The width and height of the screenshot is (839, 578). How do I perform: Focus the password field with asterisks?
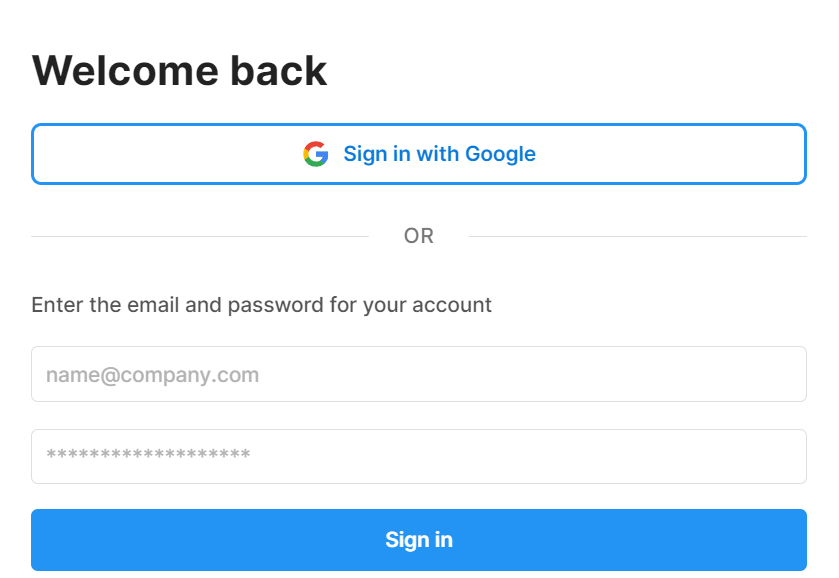point(418,456)
